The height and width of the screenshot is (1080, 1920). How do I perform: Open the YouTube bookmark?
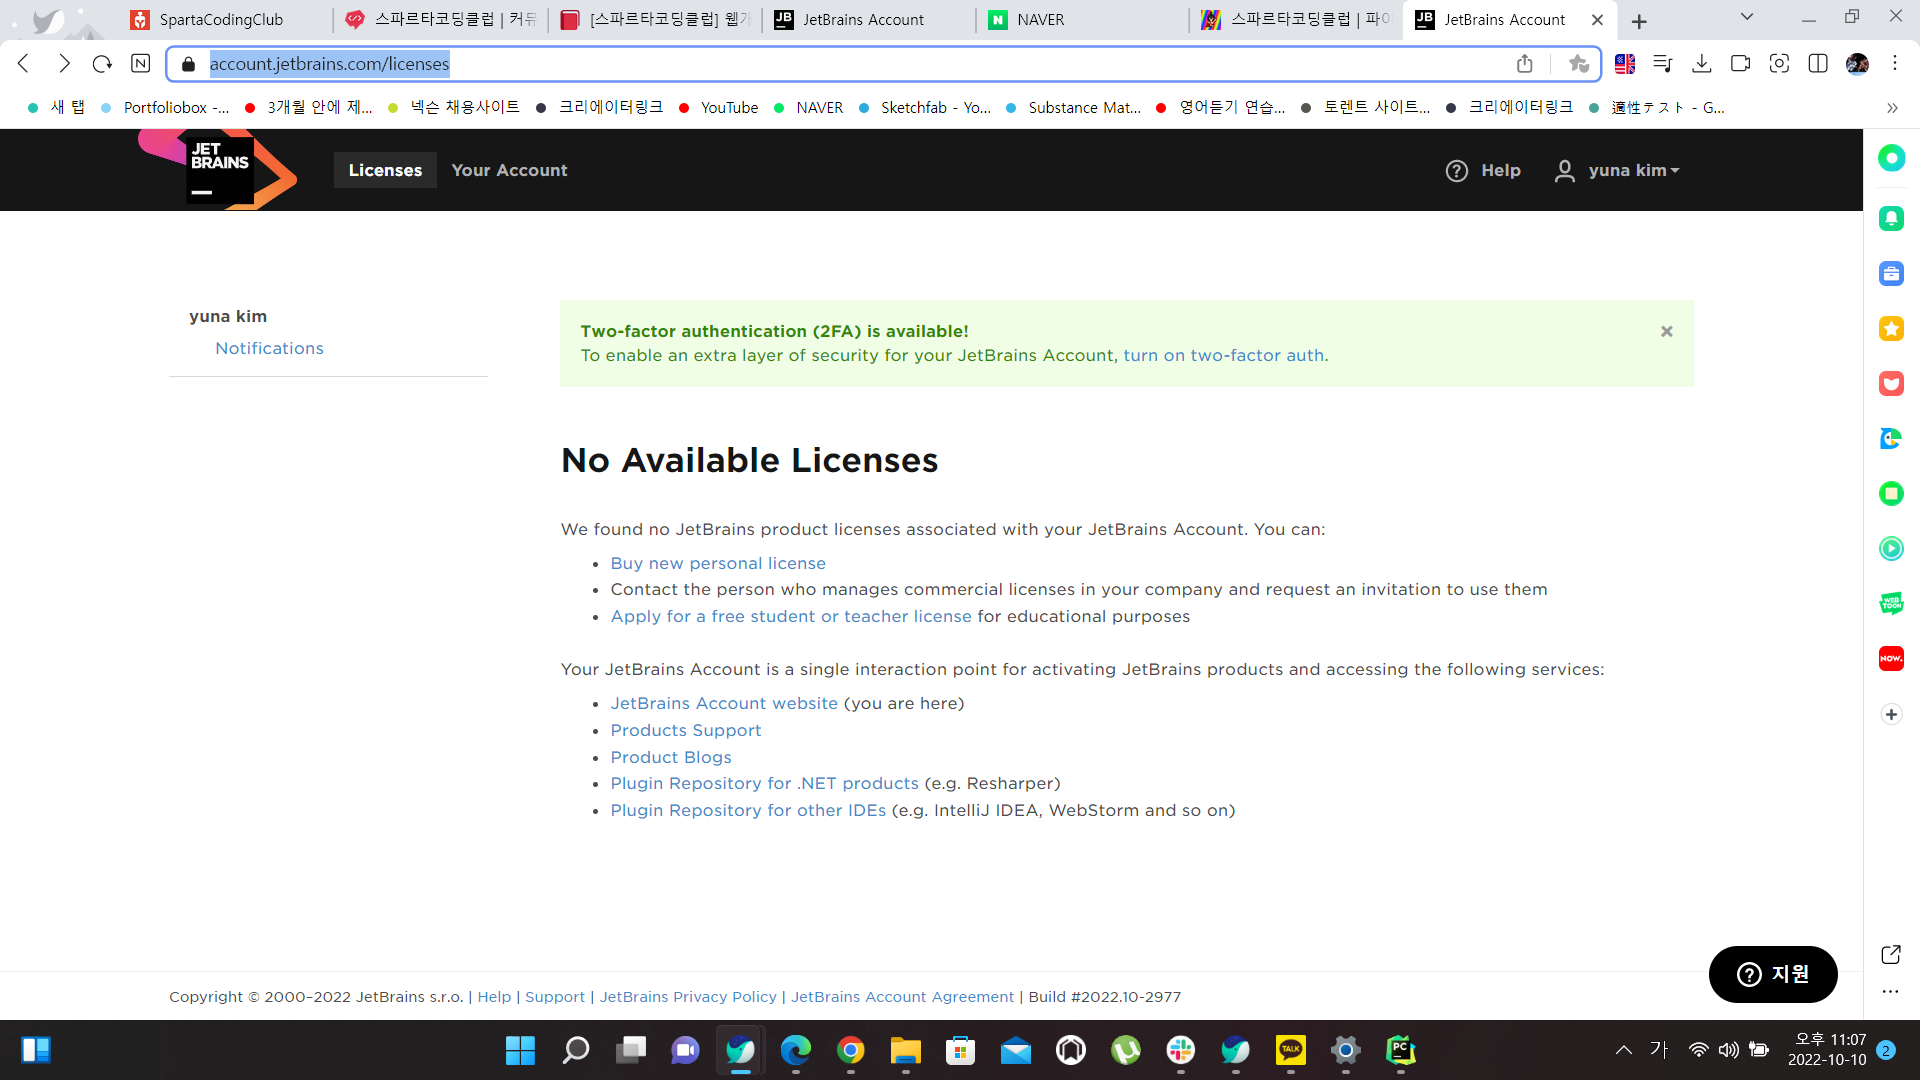coord(718,108)
